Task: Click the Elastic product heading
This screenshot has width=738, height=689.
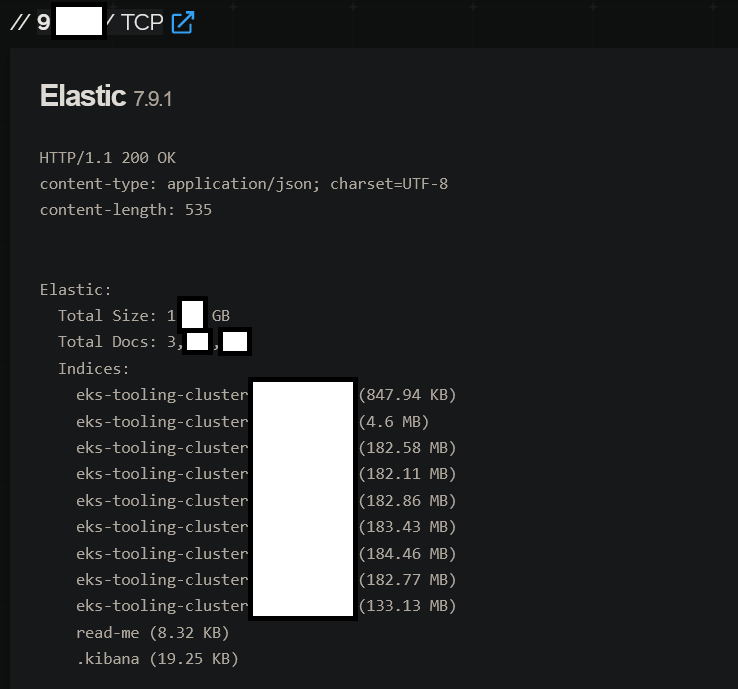Action: click(x=83, y=96)
